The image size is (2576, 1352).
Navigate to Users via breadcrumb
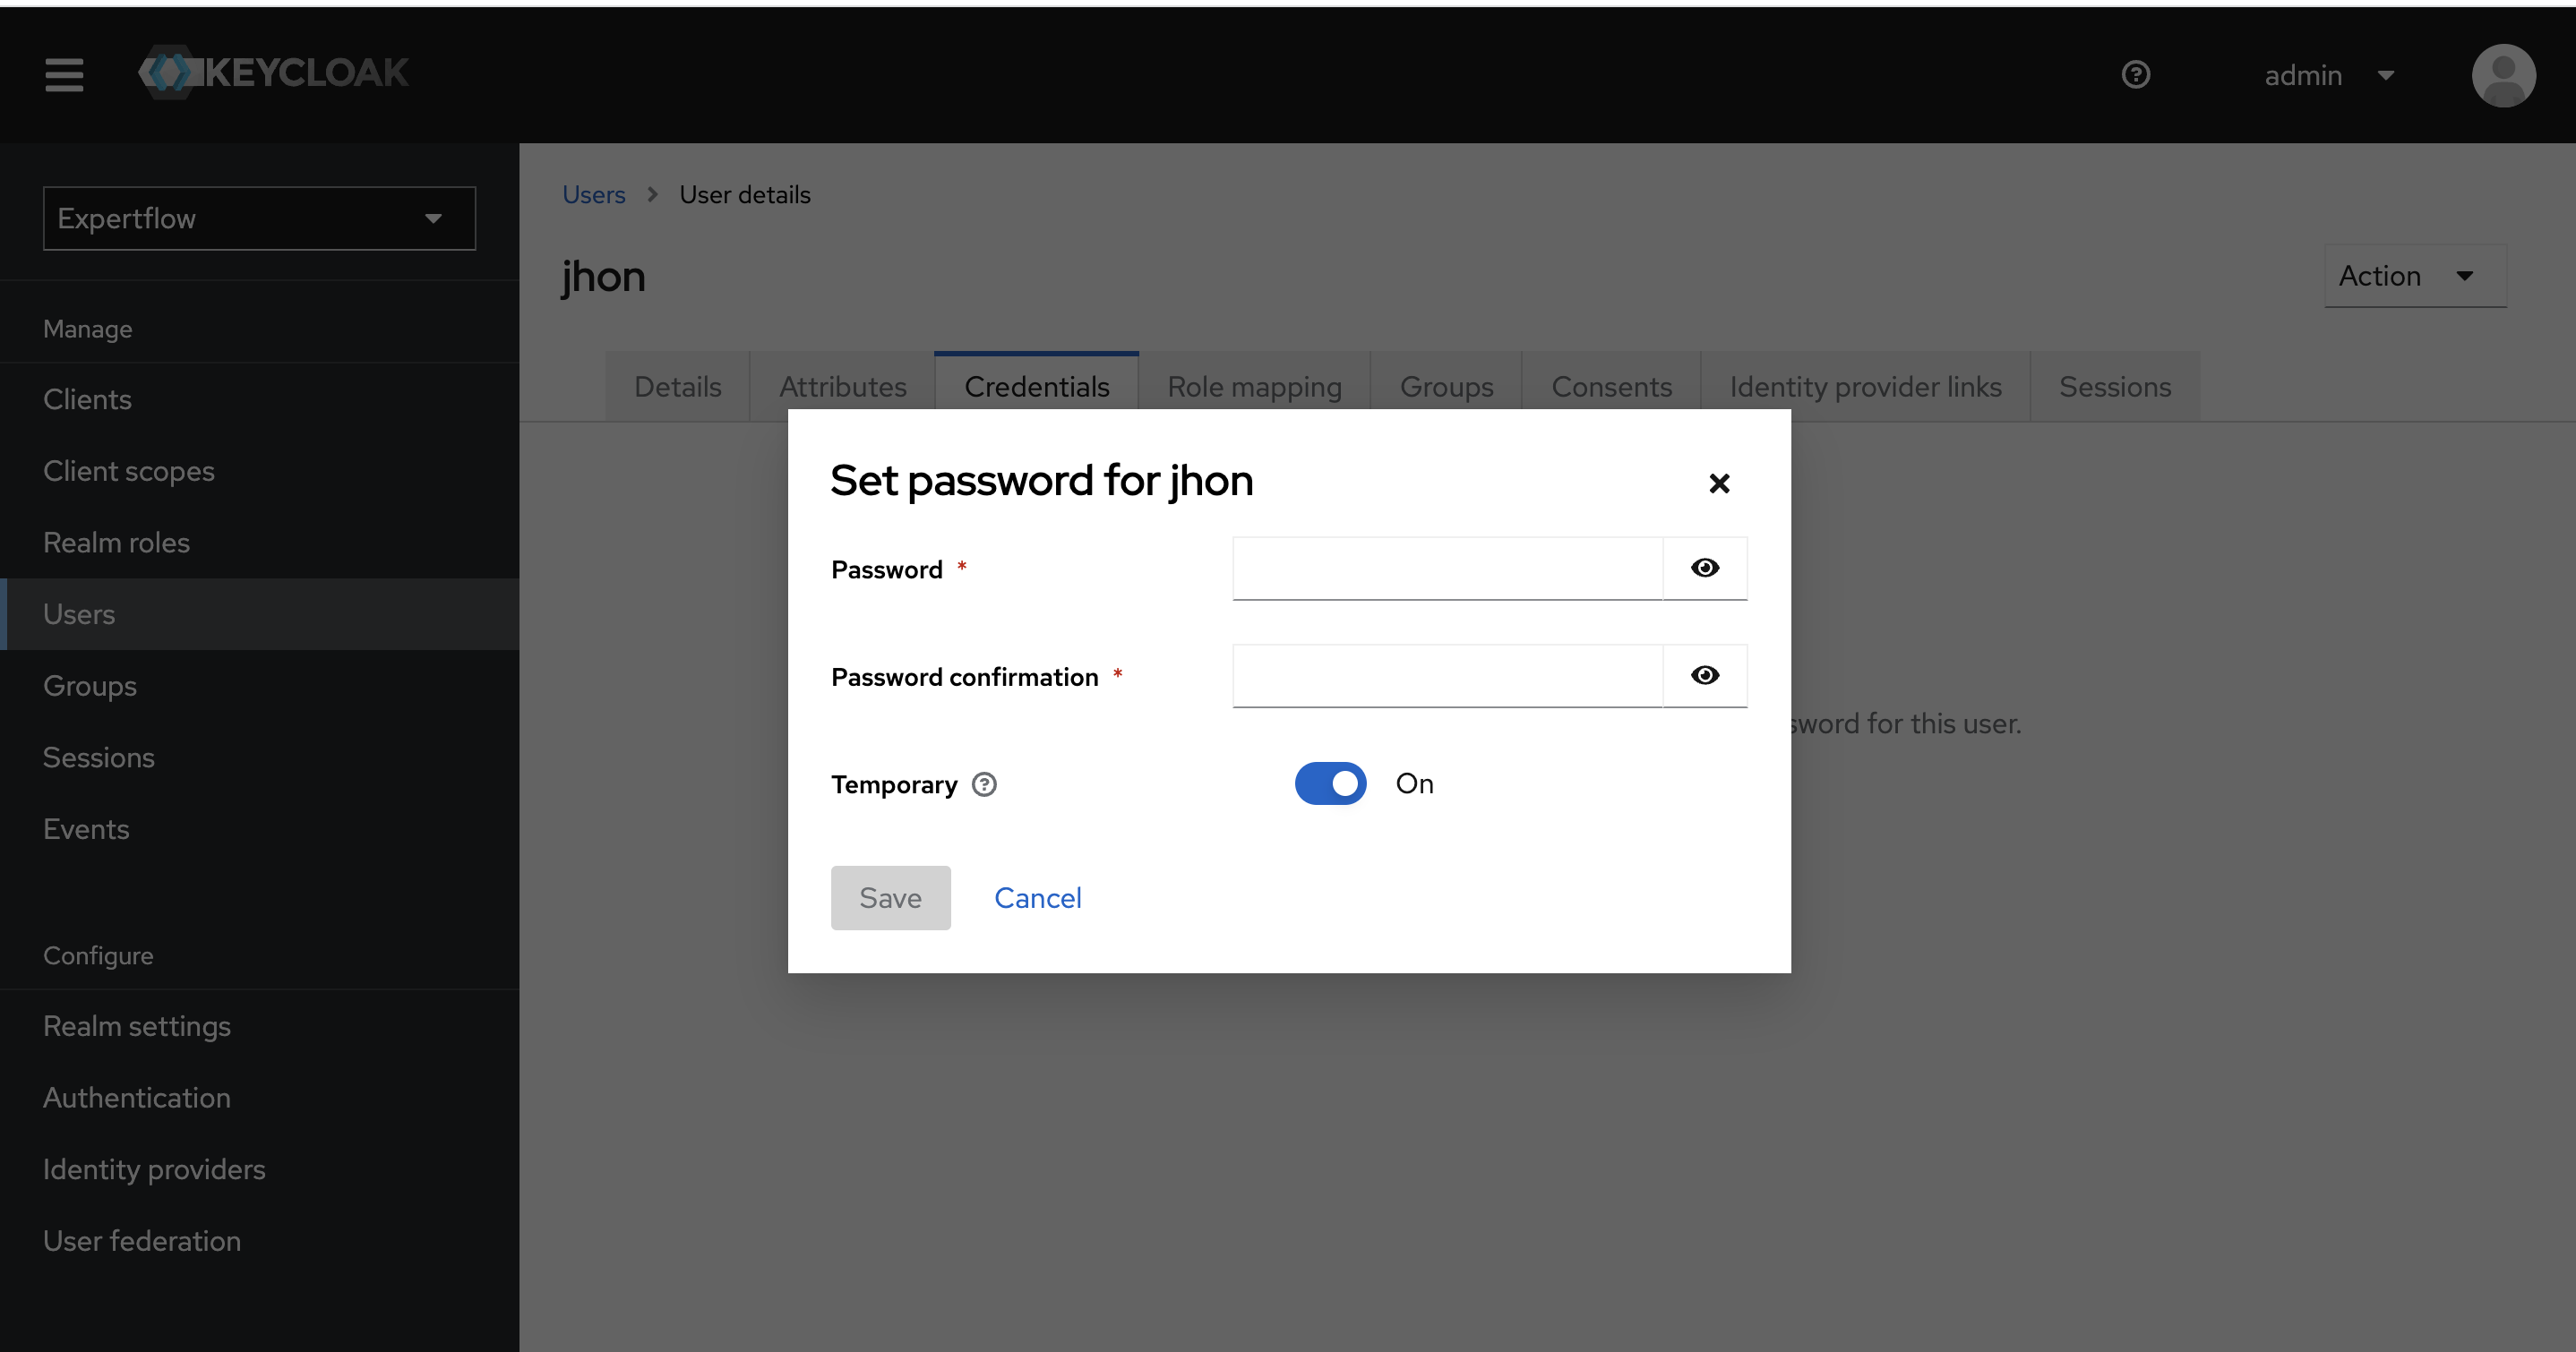[593, 194]
